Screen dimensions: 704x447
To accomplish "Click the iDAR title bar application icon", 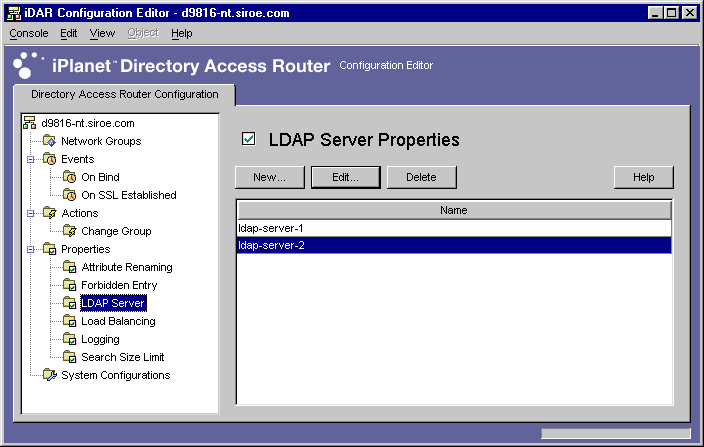I will [14, 13].
